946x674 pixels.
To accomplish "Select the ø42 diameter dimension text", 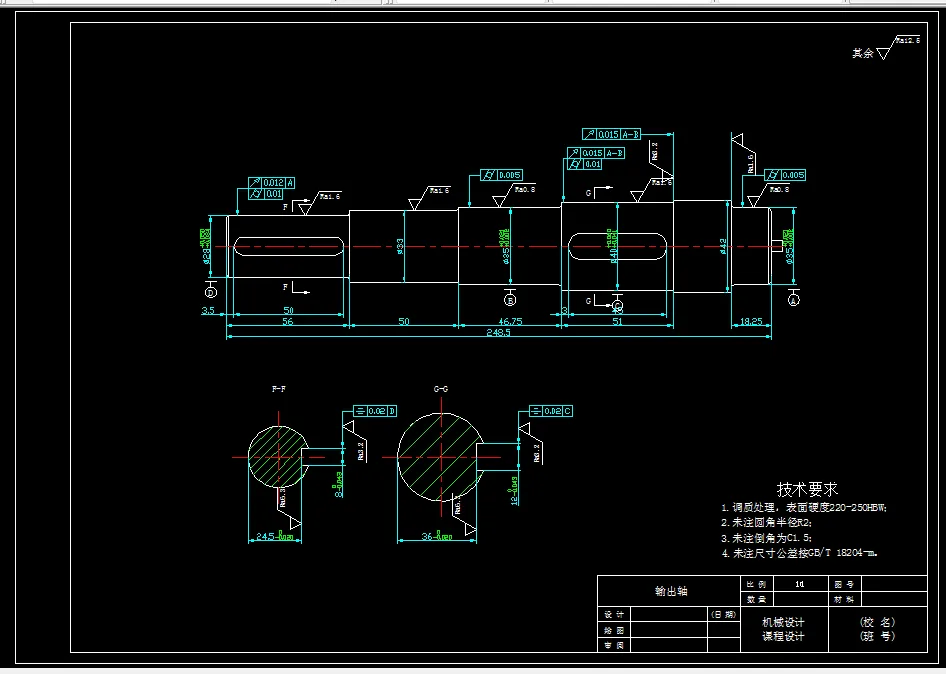I will click(723, 246).
